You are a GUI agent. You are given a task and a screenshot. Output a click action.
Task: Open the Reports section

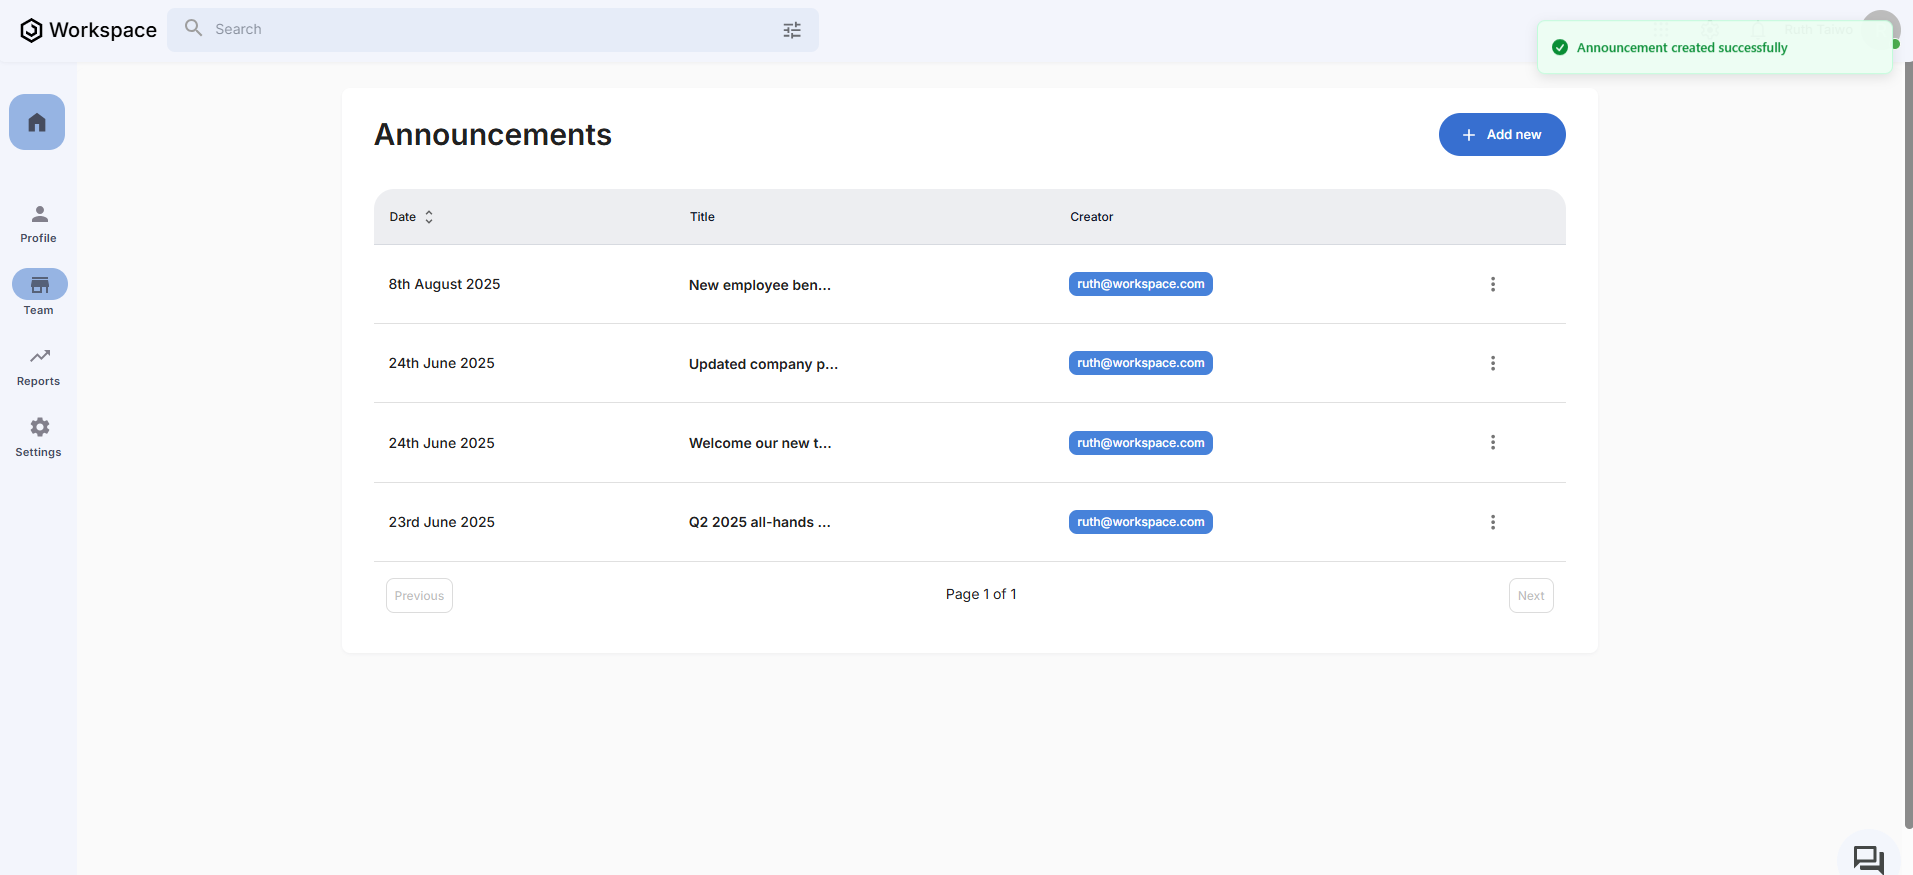coord(39,366)
